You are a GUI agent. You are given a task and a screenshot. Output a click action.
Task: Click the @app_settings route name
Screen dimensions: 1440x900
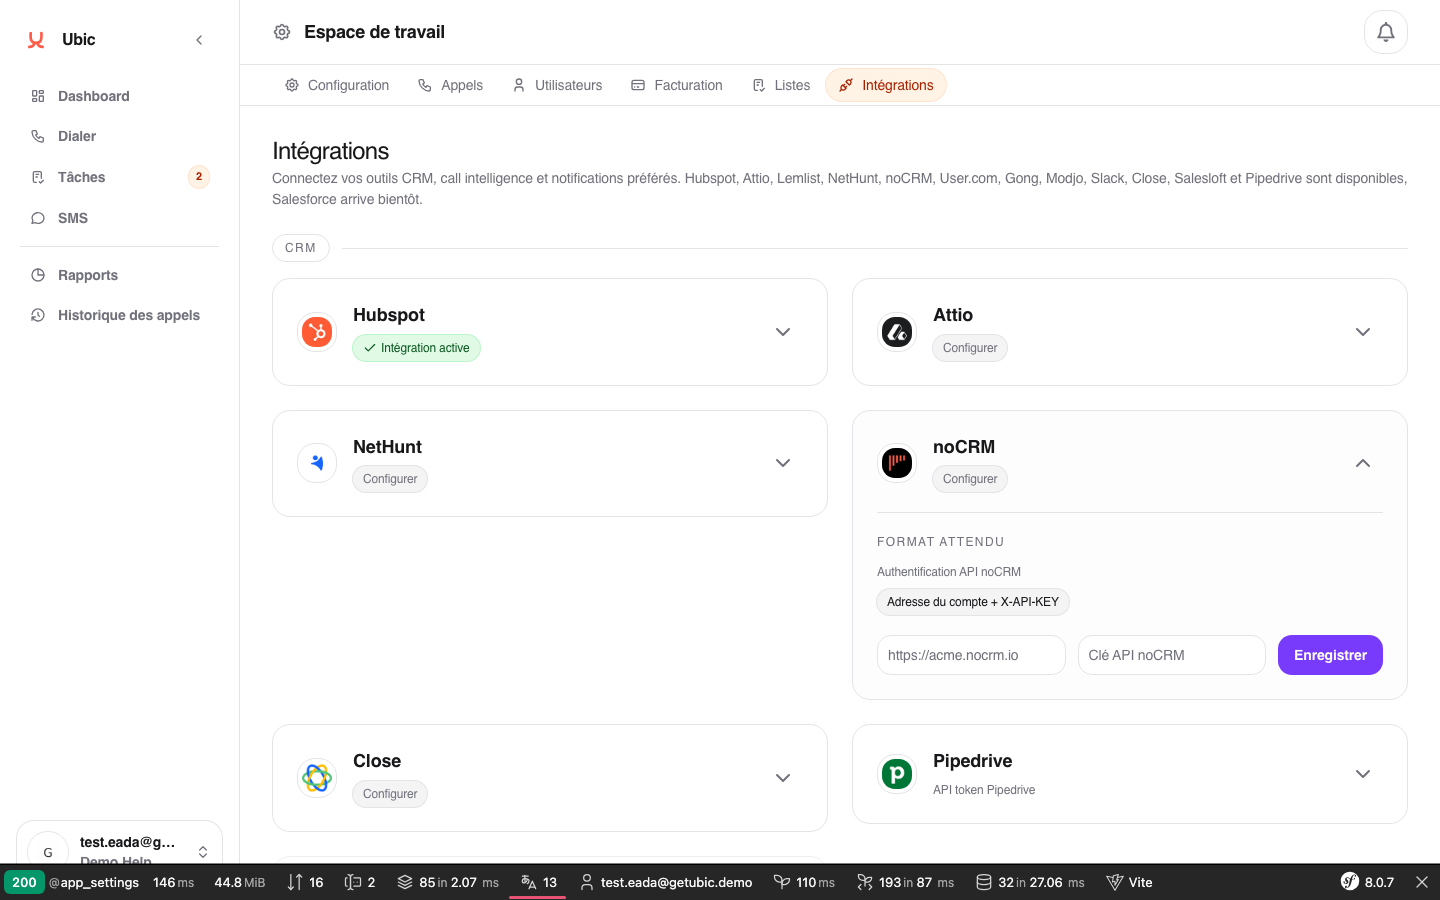(x=94, y=882)
